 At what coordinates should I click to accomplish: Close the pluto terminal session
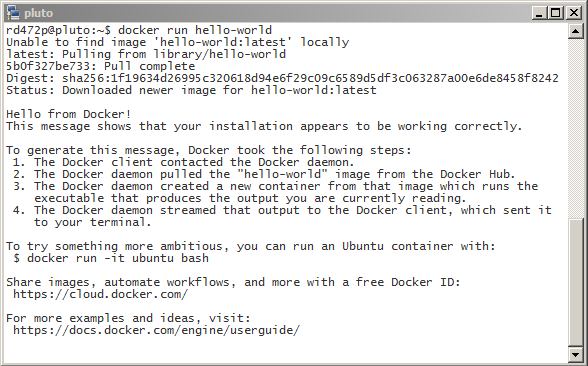point(574,13)
